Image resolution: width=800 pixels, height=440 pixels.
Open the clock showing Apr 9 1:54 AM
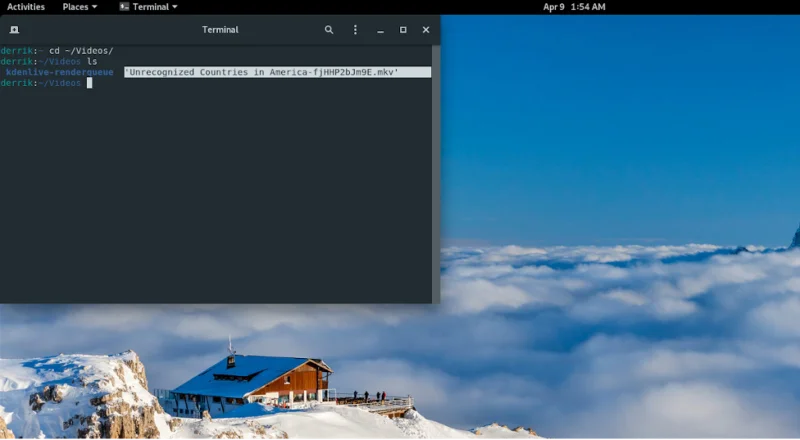(574, 7)
